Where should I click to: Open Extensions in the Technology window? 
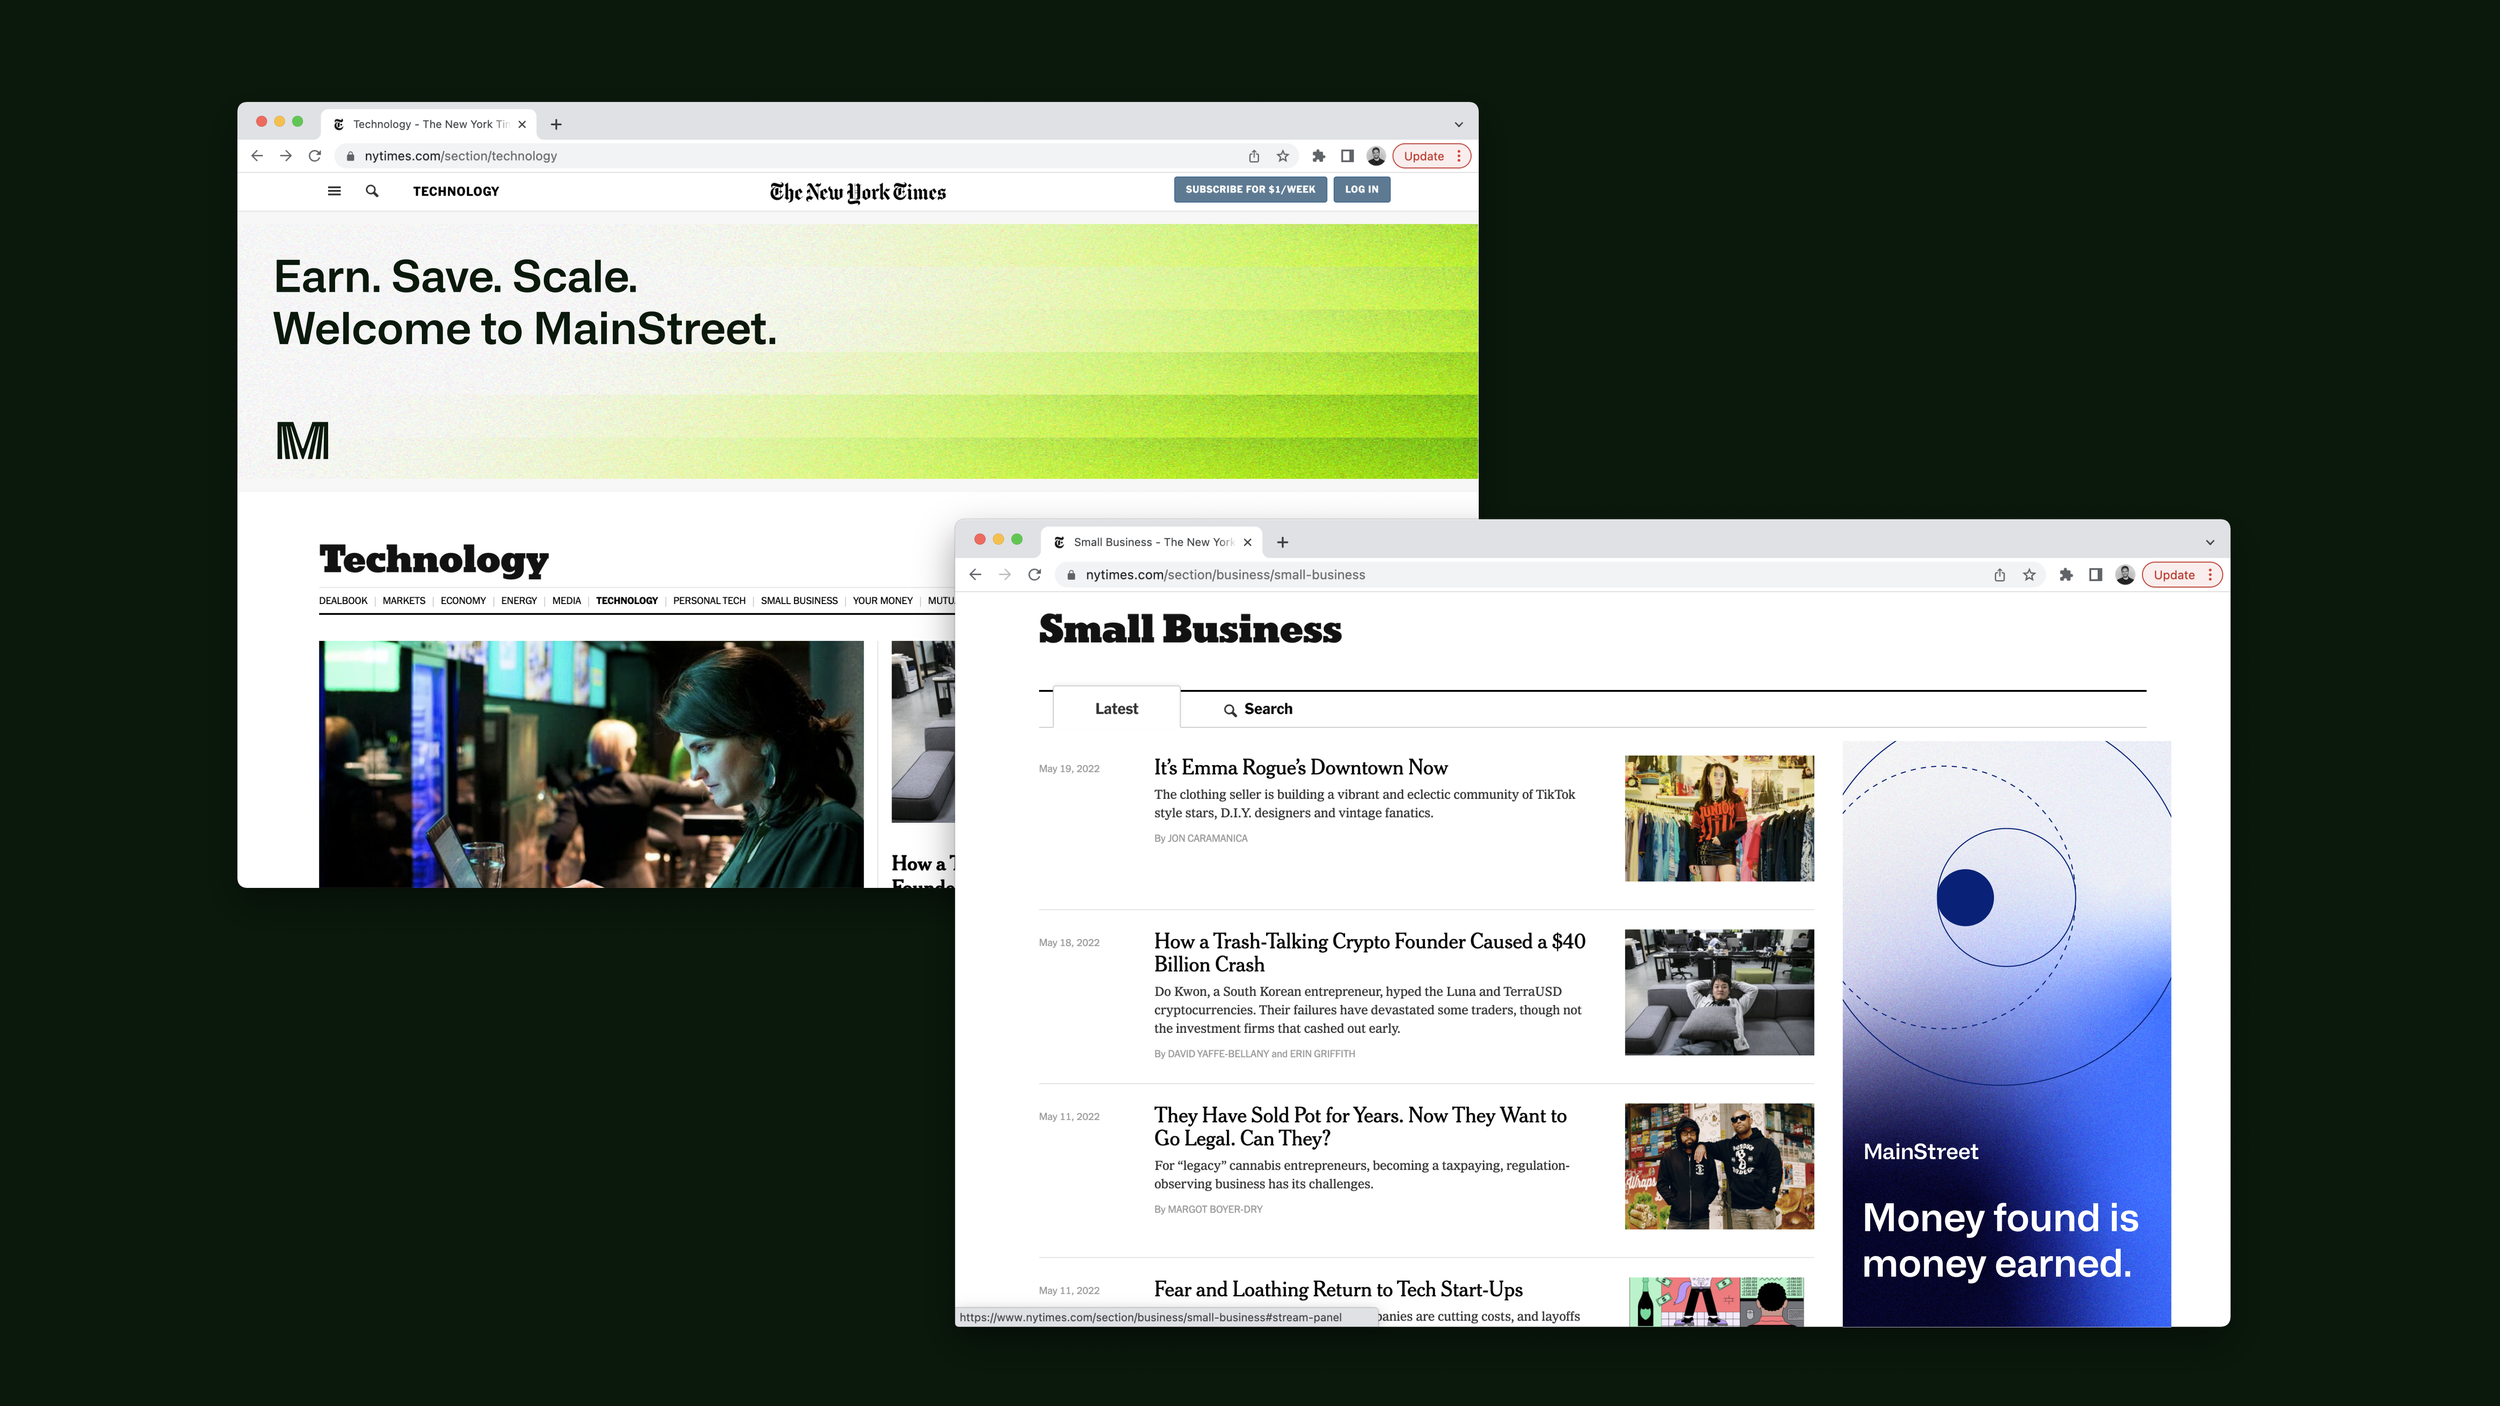click(1319, 156)
